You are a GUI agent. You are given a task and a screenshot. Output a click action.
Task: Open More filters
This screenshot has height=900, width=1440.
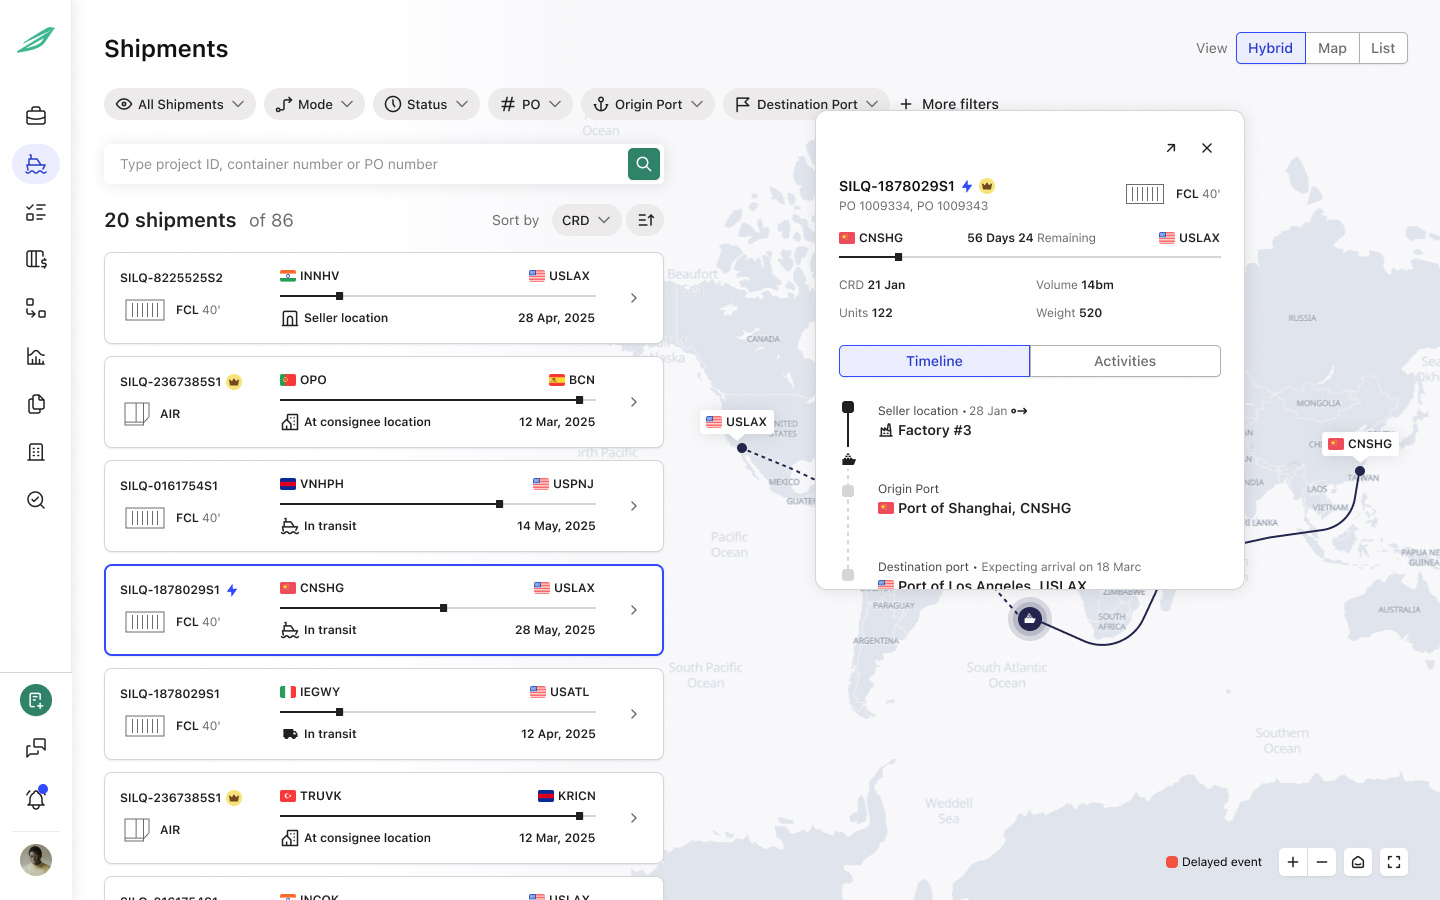click(948, 103)
